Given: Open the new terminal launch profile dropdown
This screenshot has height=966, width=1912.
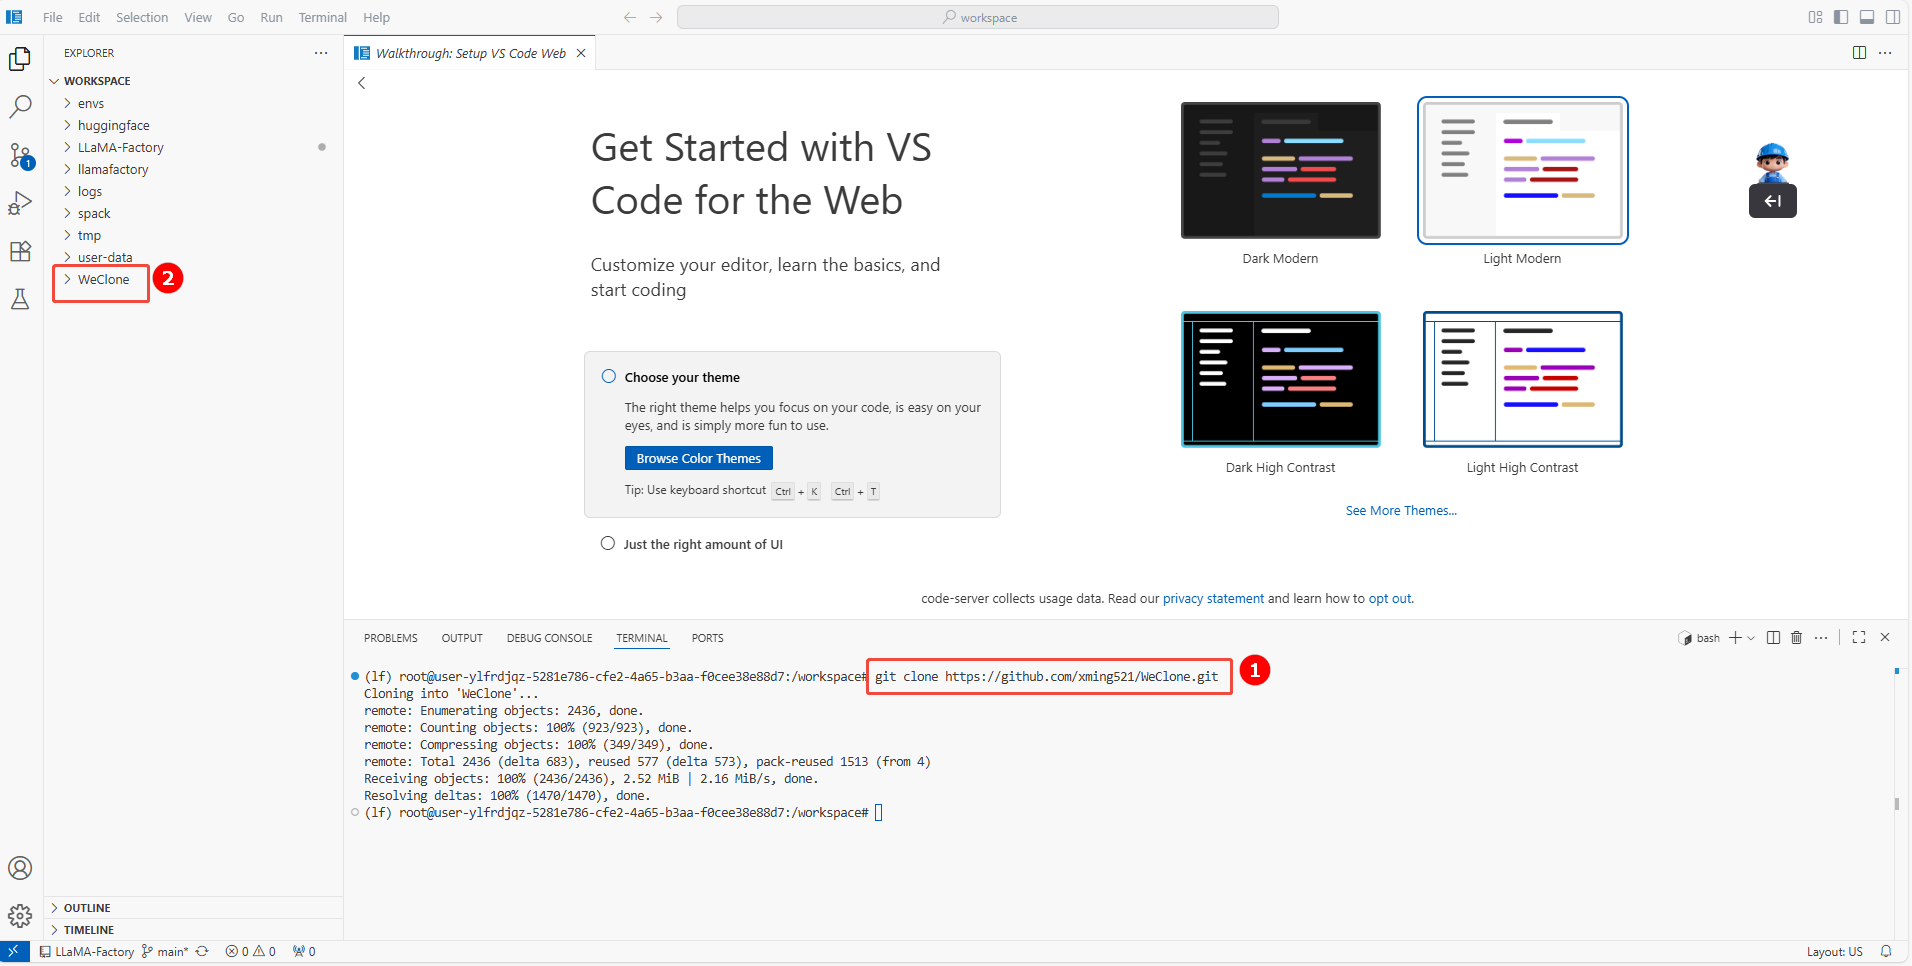Looking at the screenshot, I should point(1751,638).
